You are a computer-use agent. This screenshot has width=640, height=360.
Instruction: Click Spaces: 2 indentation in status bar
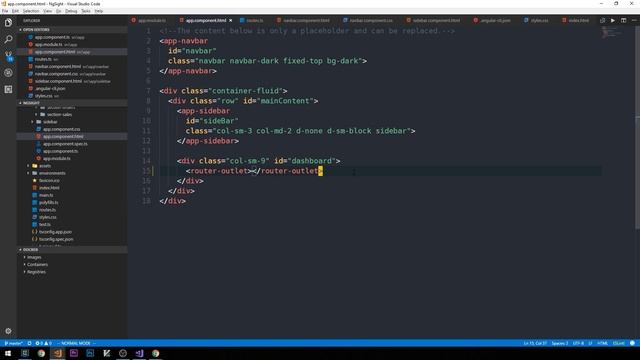[560, 343]
